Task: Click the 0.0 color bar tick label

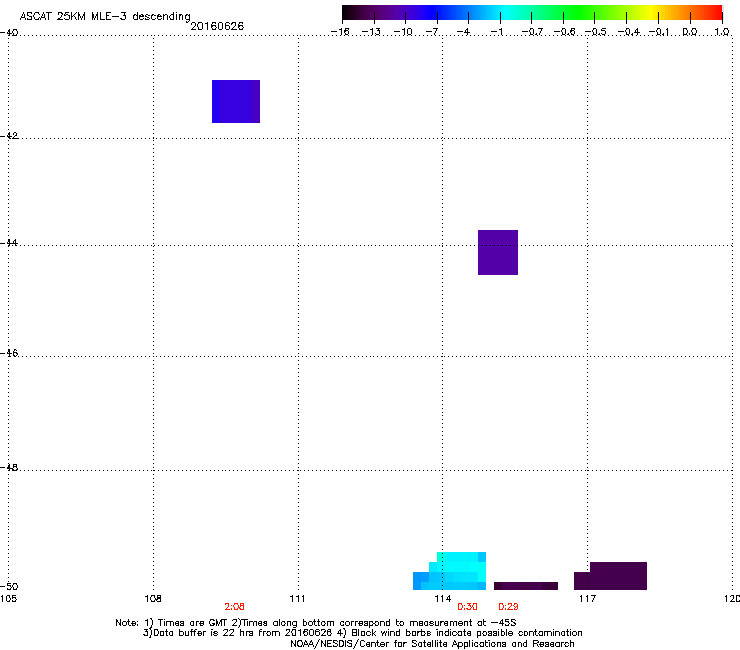Action: tap(690, 32)
